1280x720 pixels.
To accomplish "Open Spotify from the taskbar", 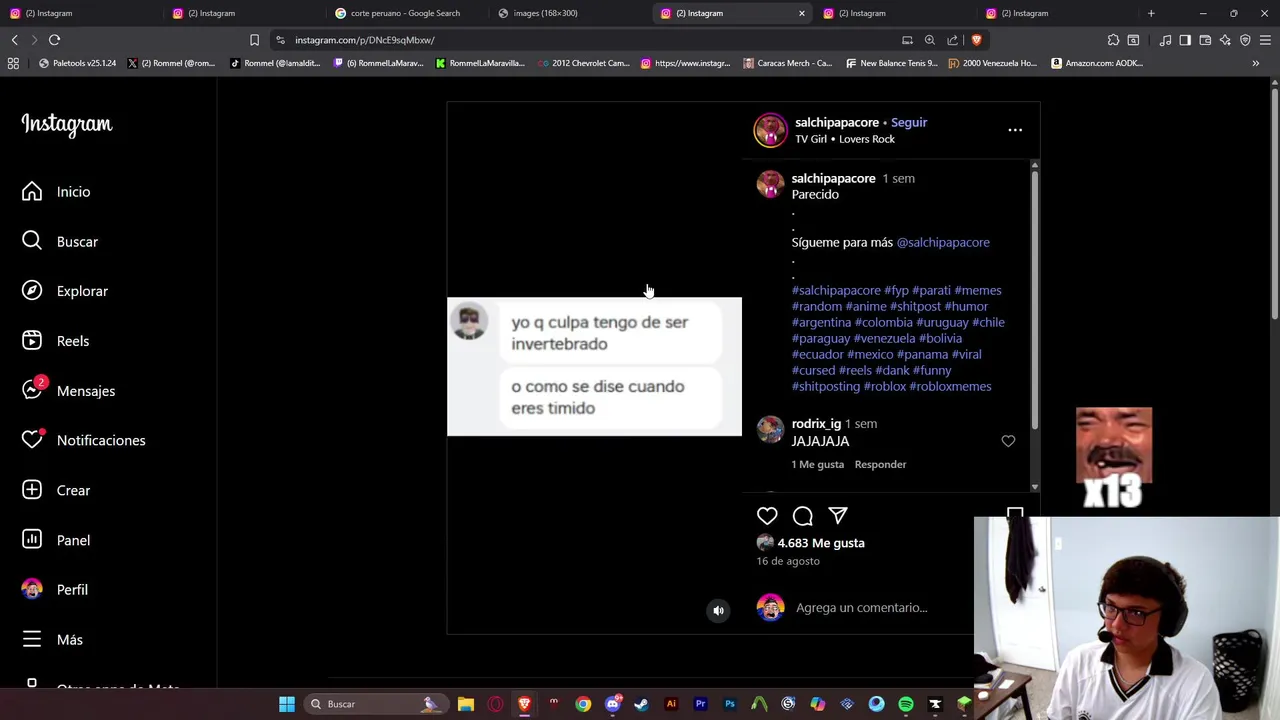I will pos(906,704).
